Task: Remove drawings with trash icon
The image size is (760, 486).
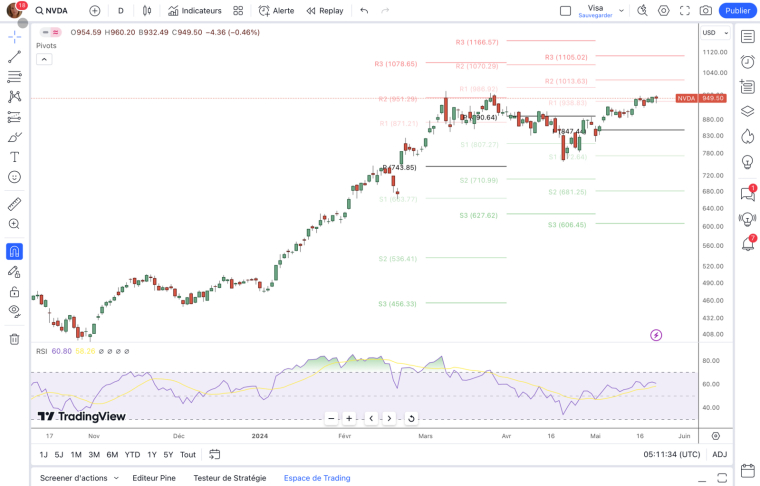Action: pyautogui.click(x=15, y=339)
